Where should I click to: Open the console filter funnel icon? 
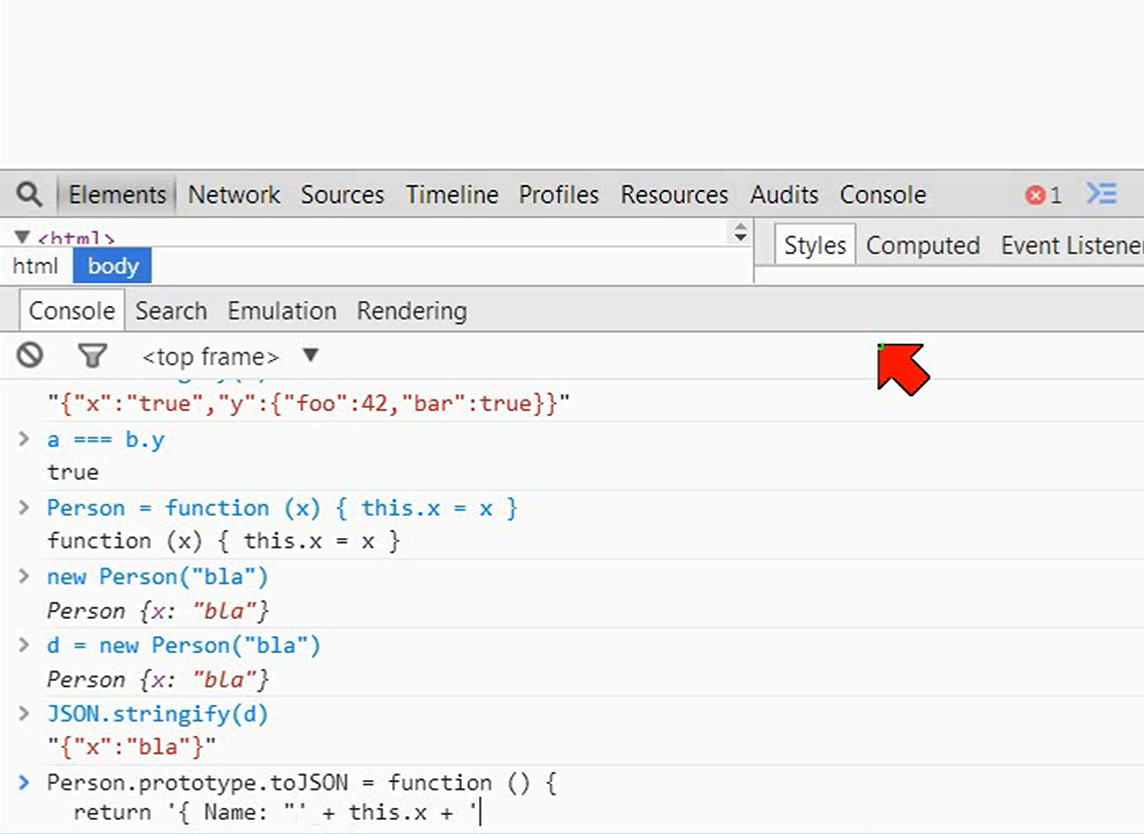pyautogui.click(x=93, y=356)
